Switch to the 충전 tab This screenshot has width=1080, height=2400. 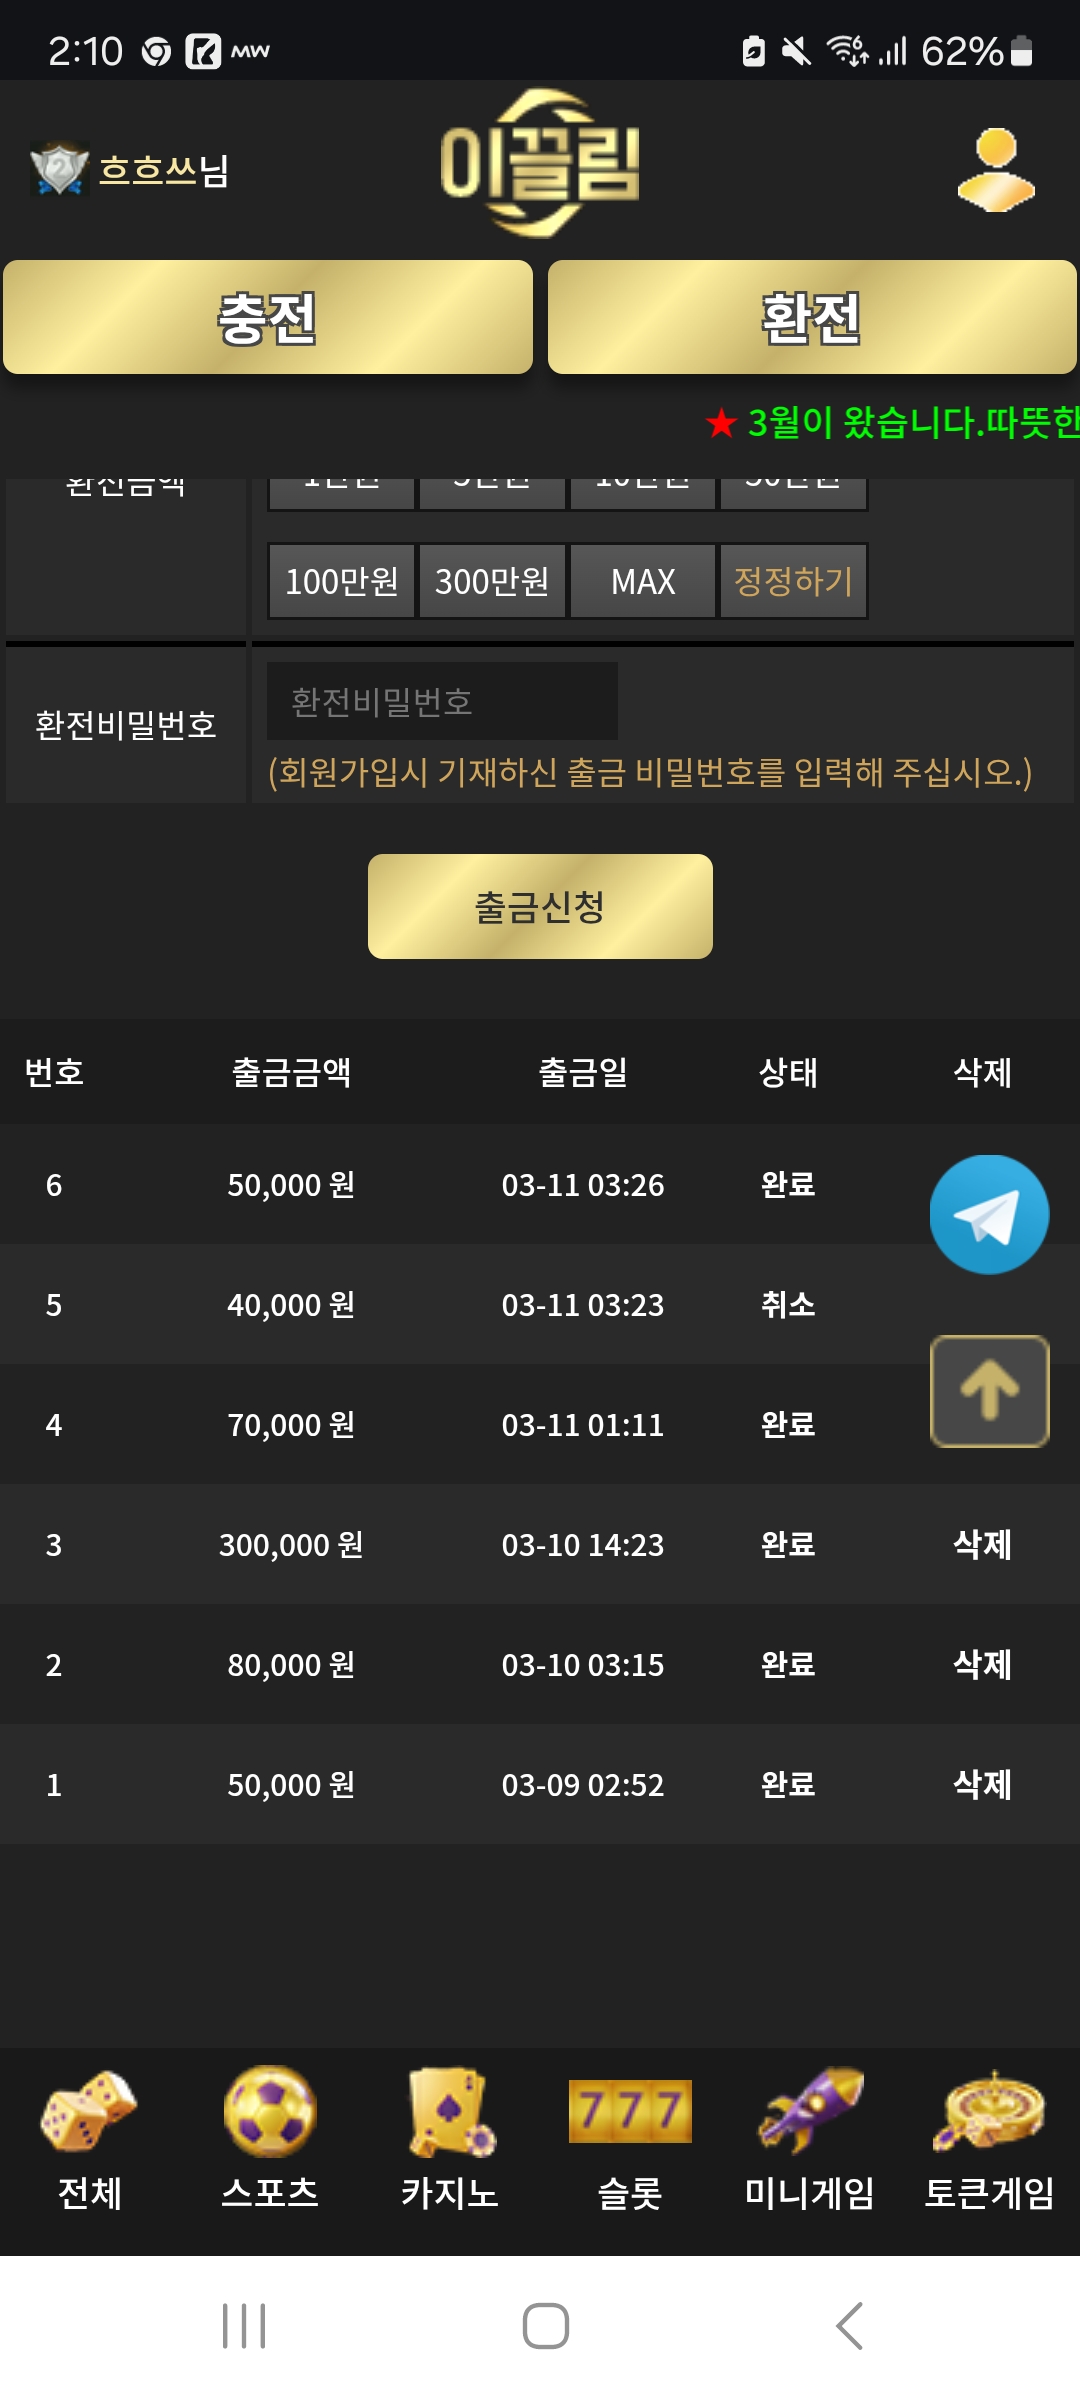268,318
